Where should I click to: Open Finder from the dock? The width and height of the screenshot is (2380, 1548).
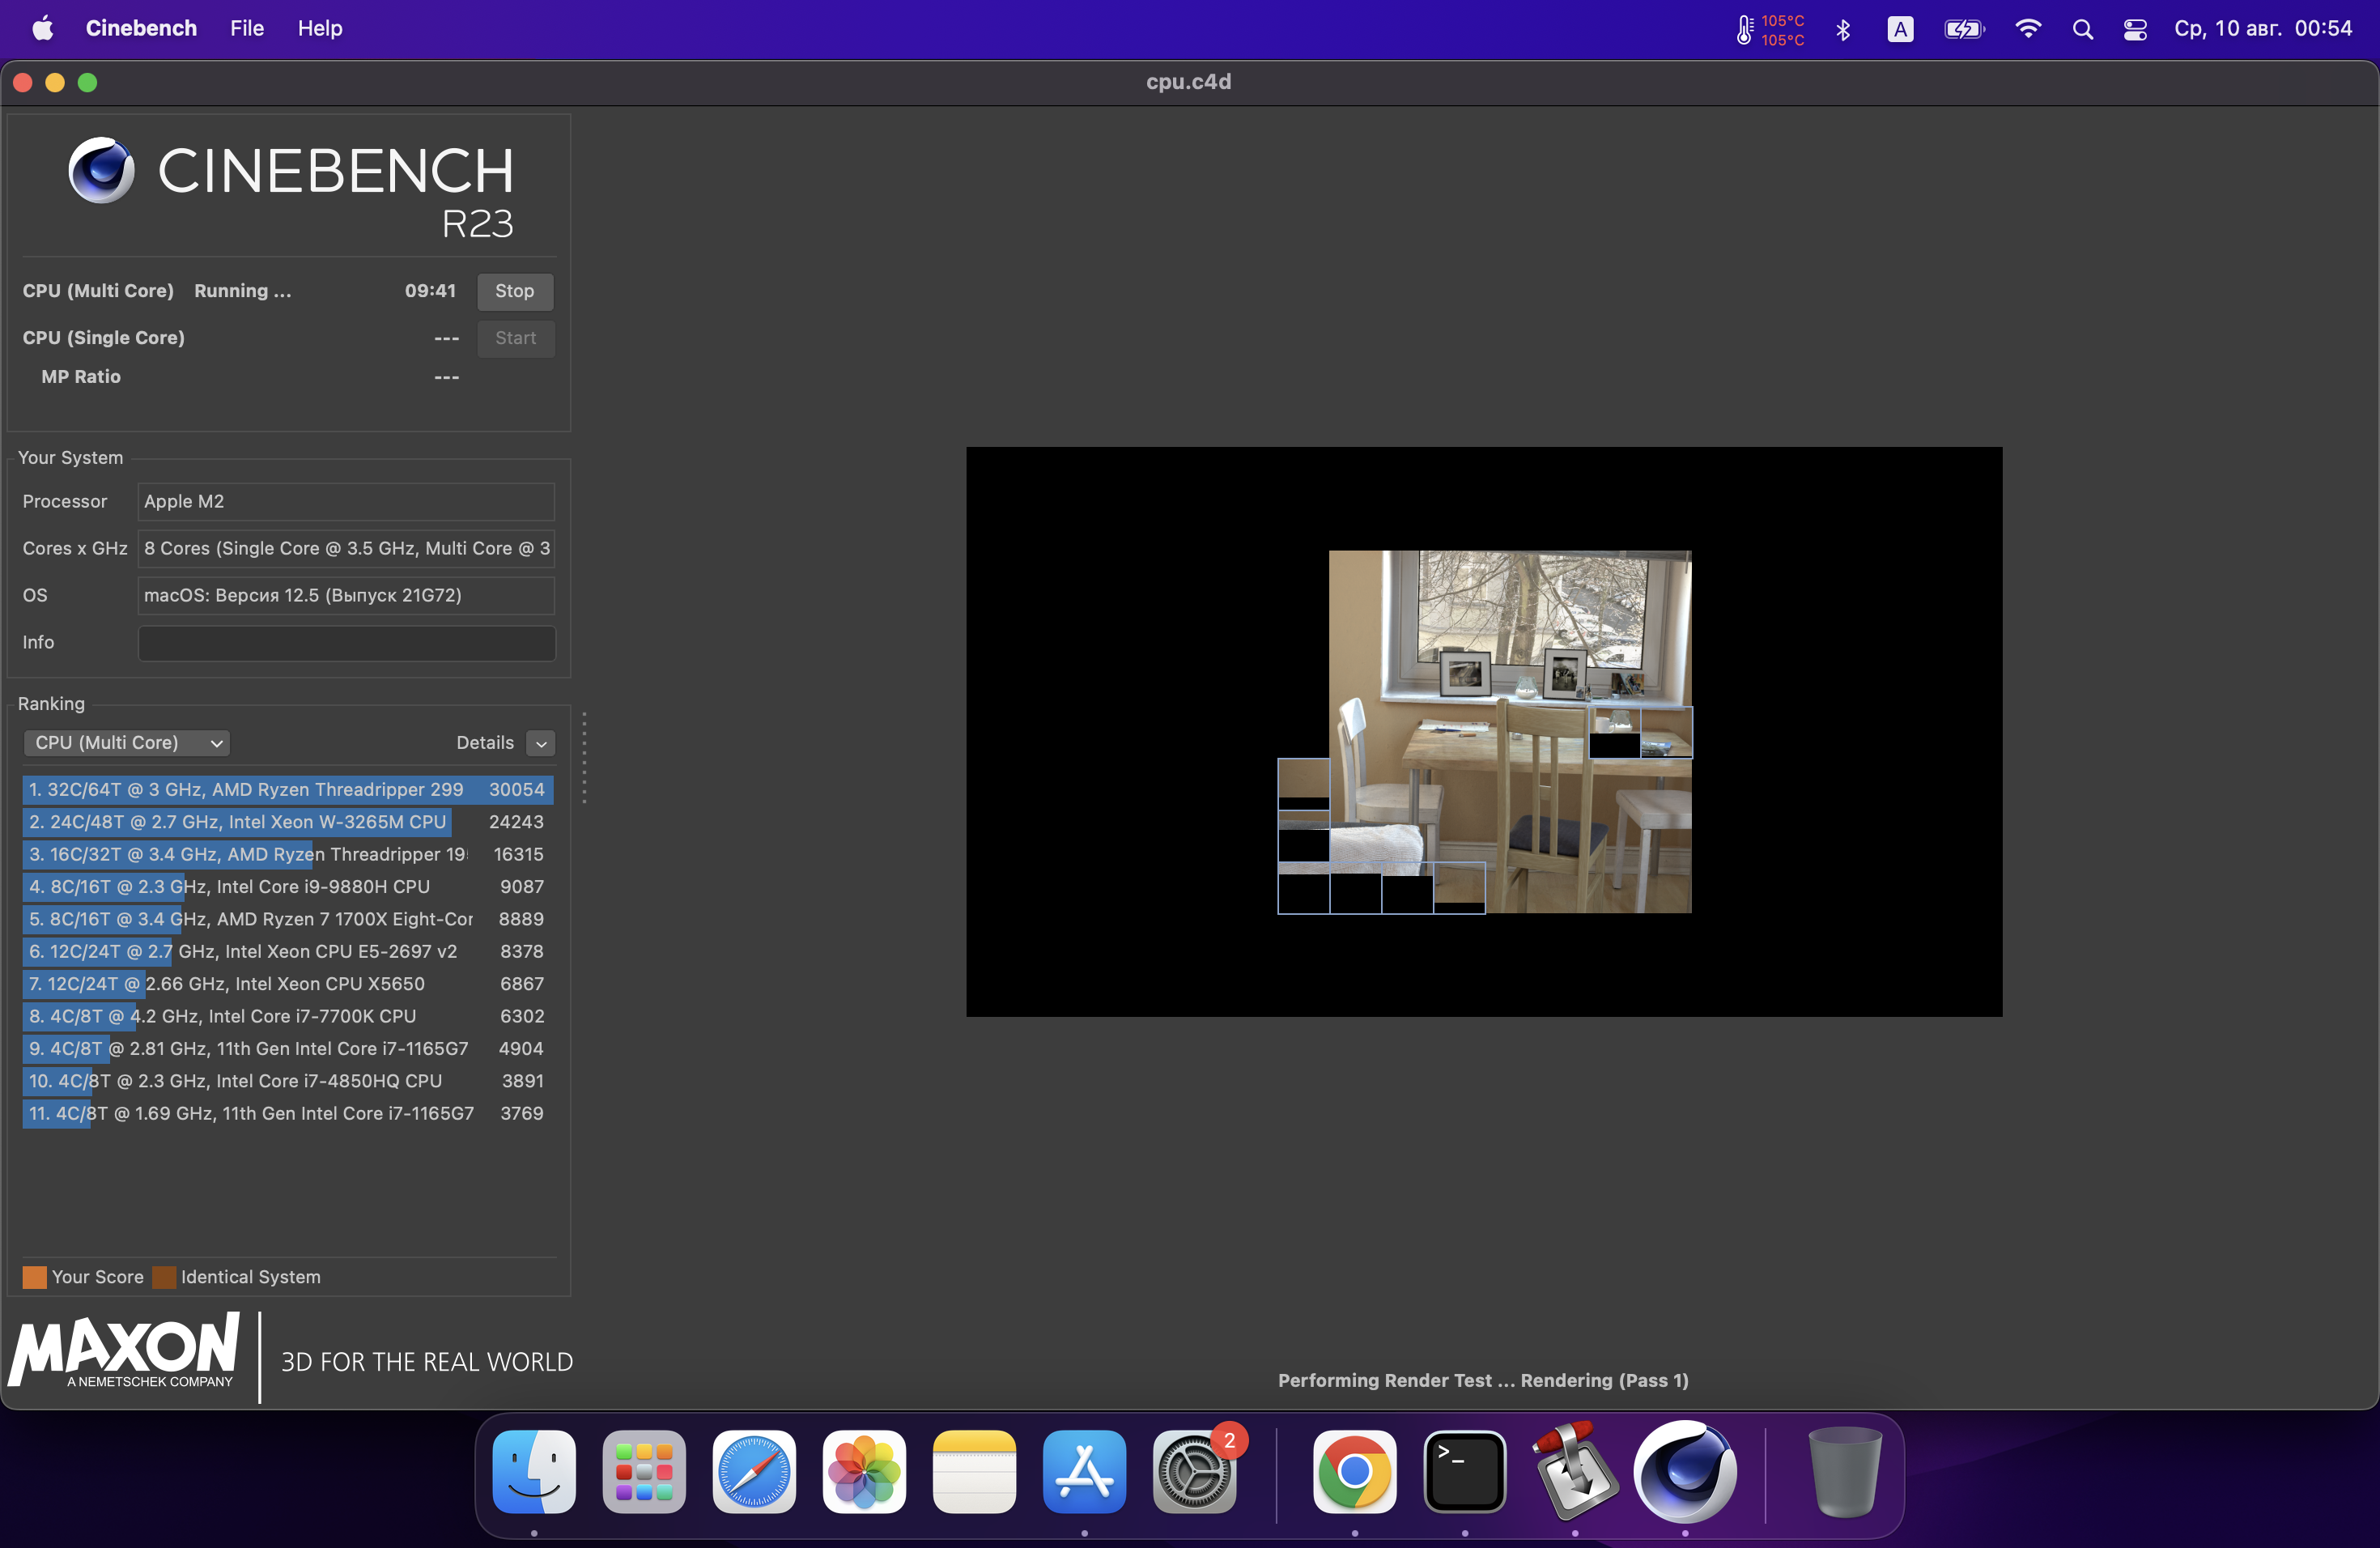pyautogui.click(x=534, y=1471)
